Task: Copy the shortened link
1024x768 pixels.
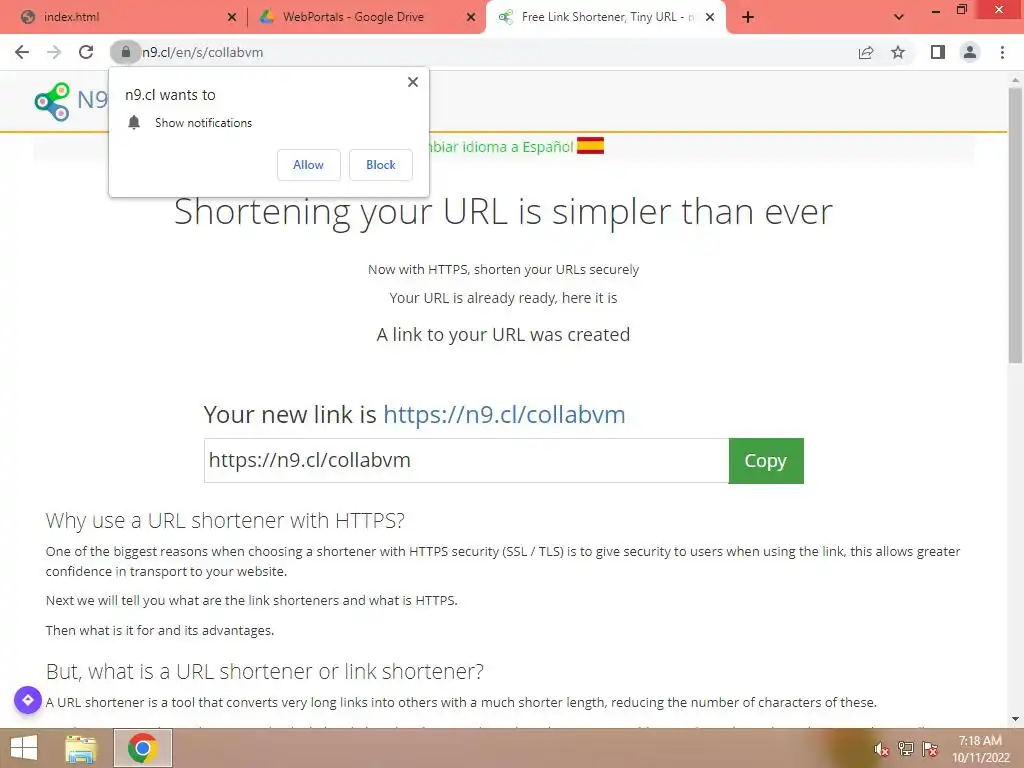Action: point(766,460)
